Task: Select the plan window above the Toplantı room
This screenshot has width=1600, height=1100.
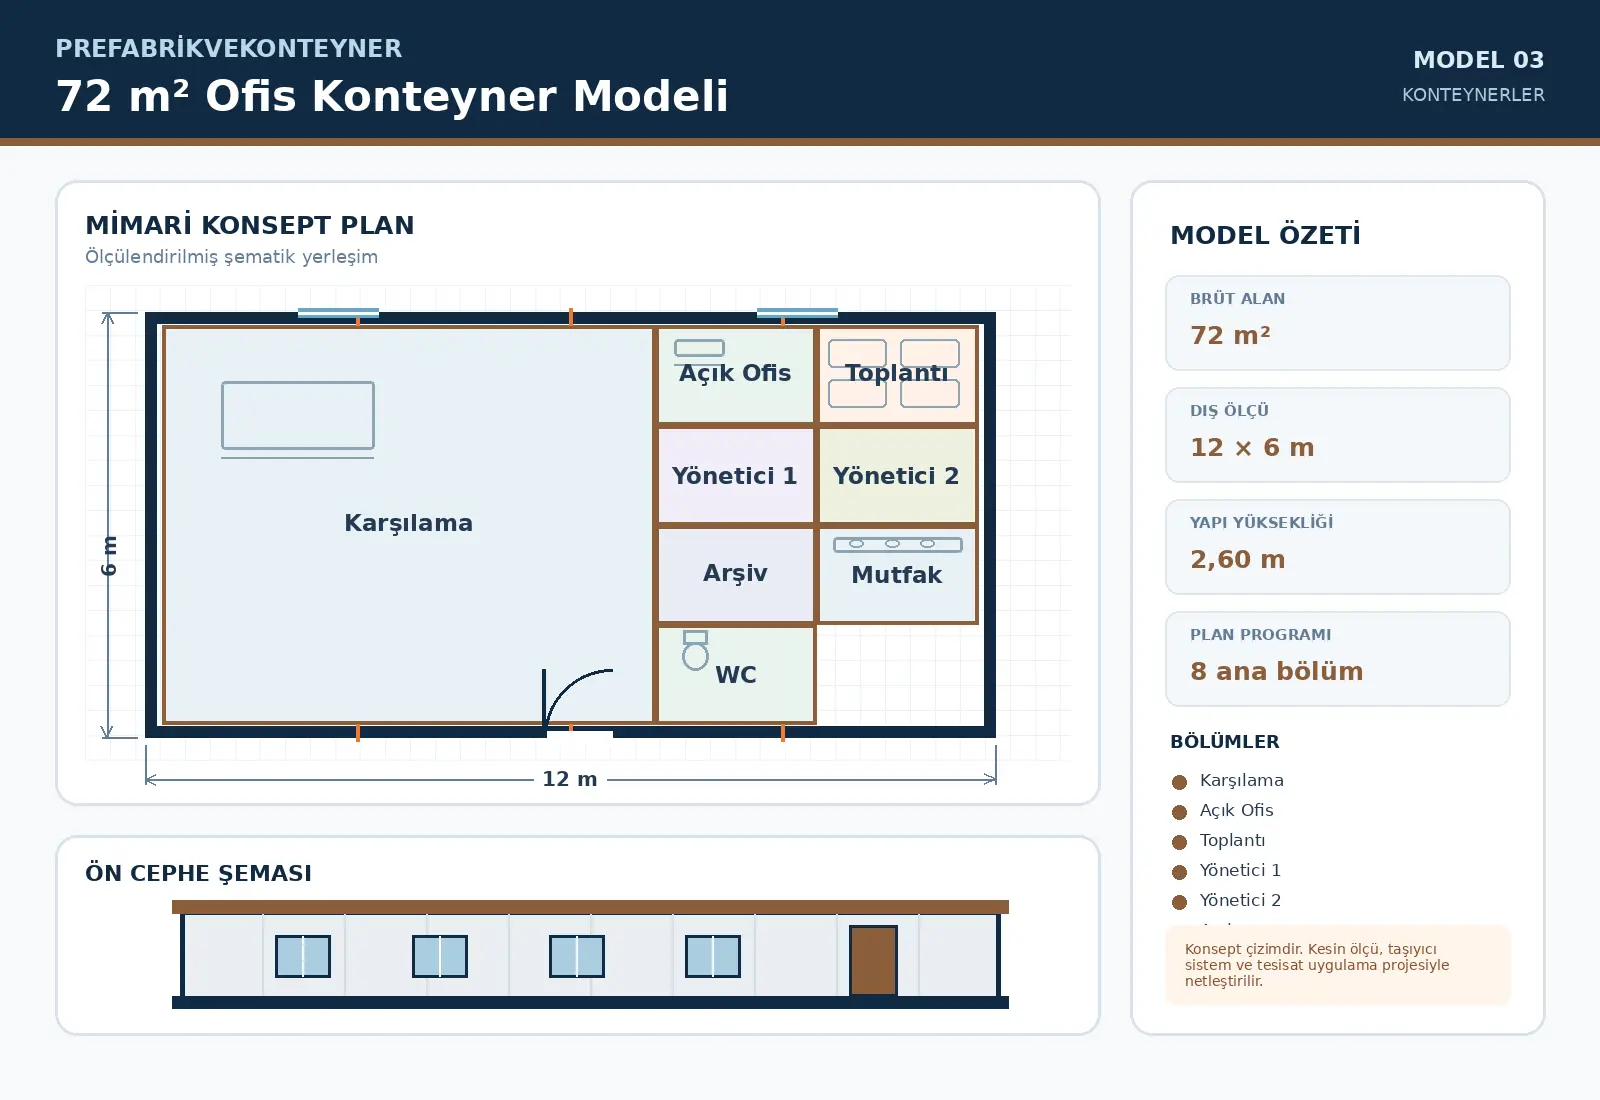Action: pyautogui.click(x=797, y=313)
